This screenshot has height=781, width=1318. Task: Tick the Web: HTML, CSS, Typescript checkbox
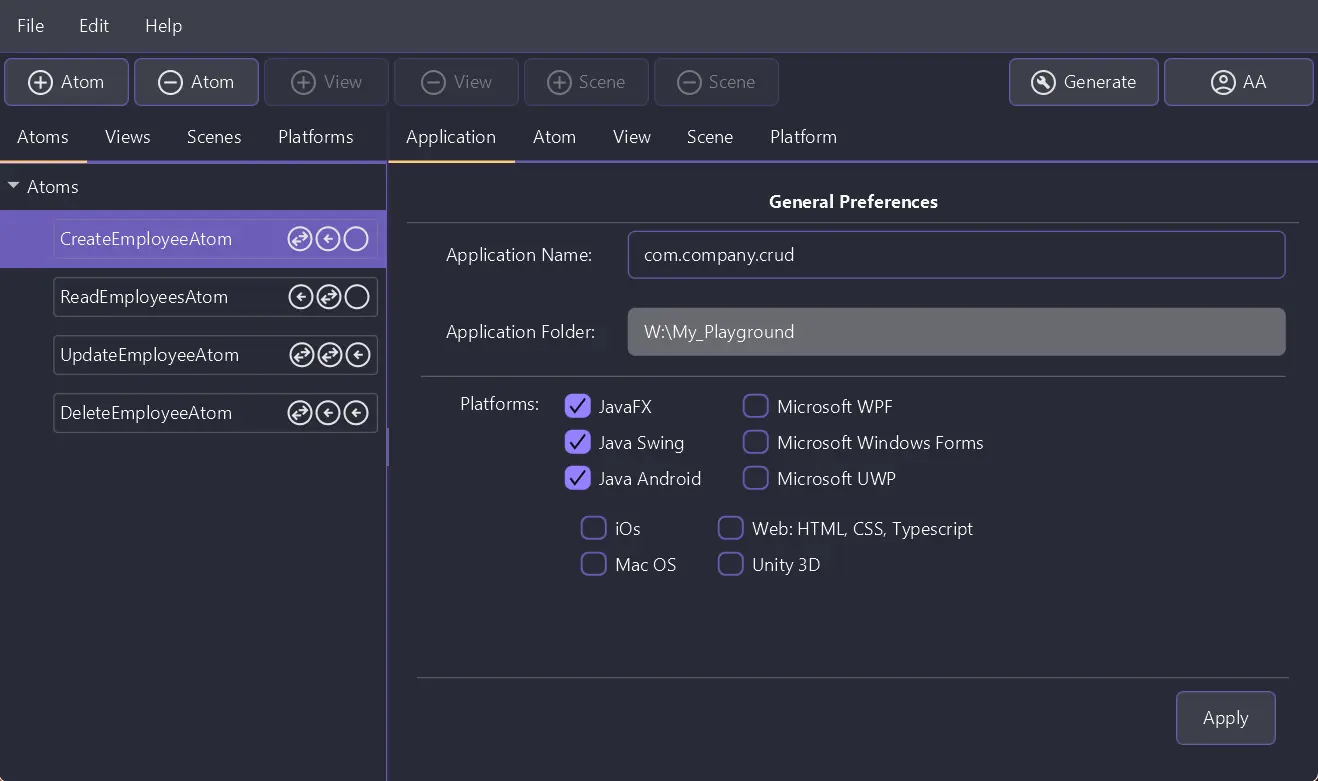coord(731,528)
